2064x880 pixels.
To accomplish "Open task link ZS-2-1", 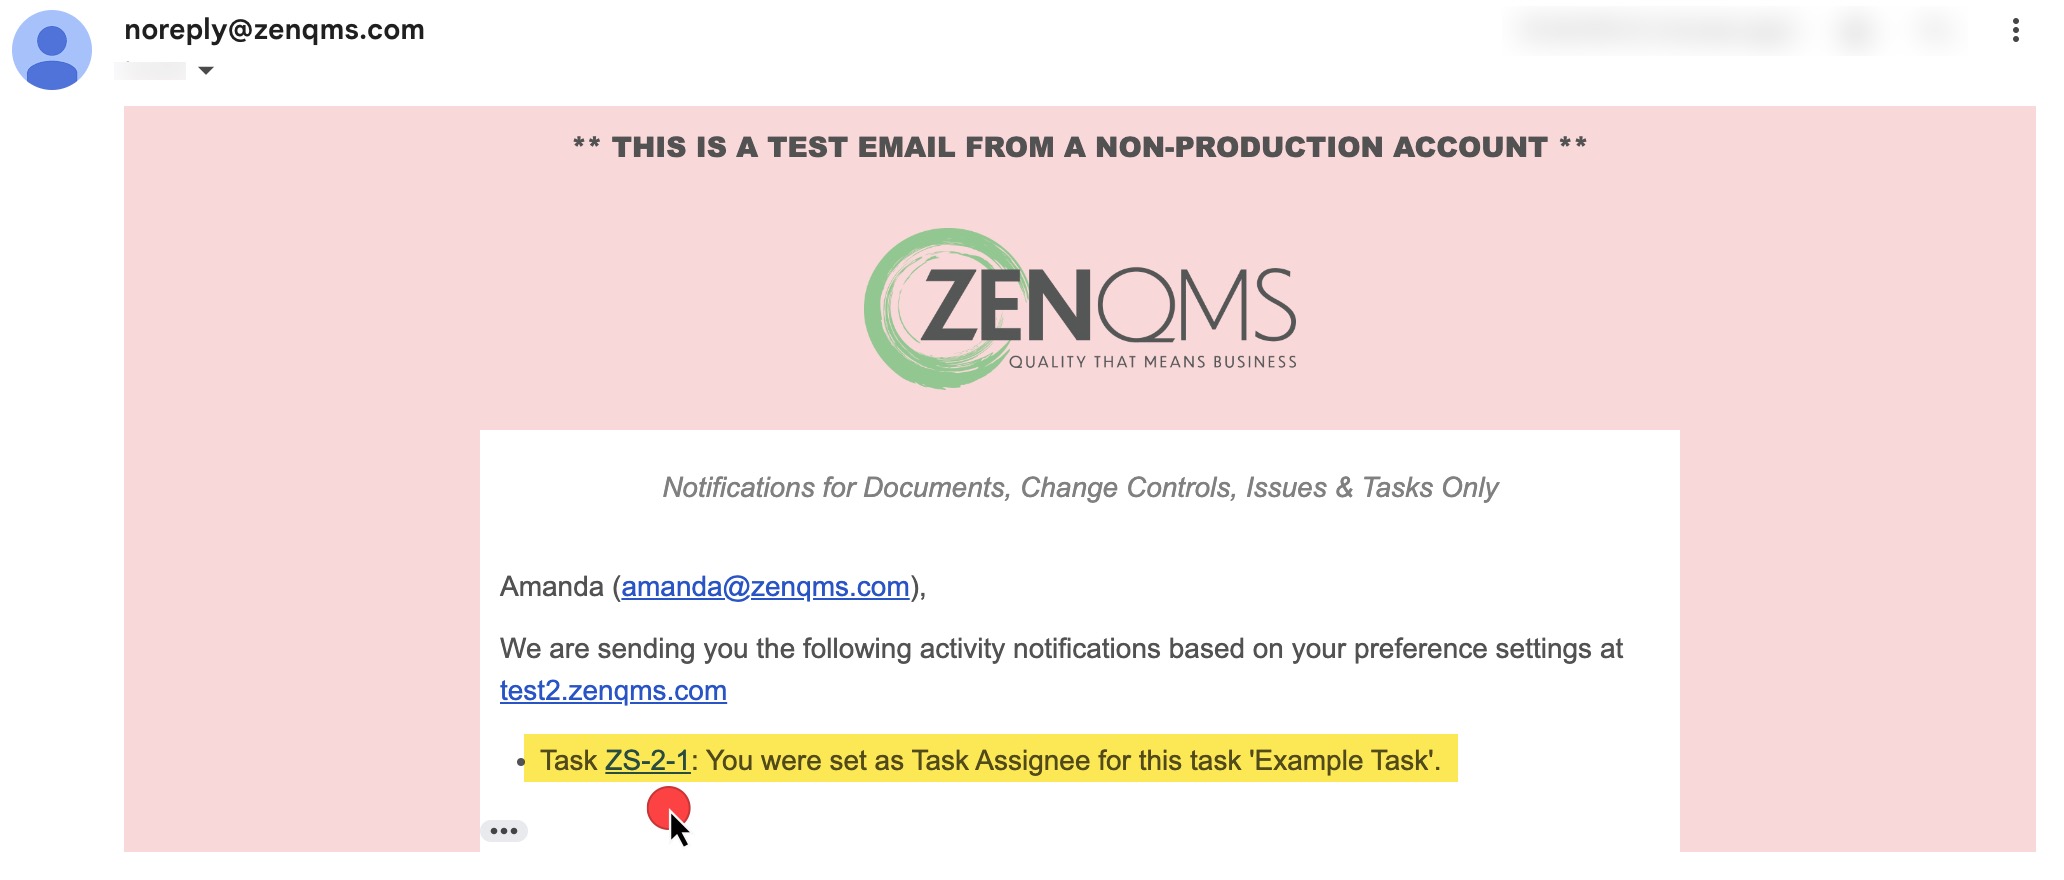I will (x=647, y=761).
